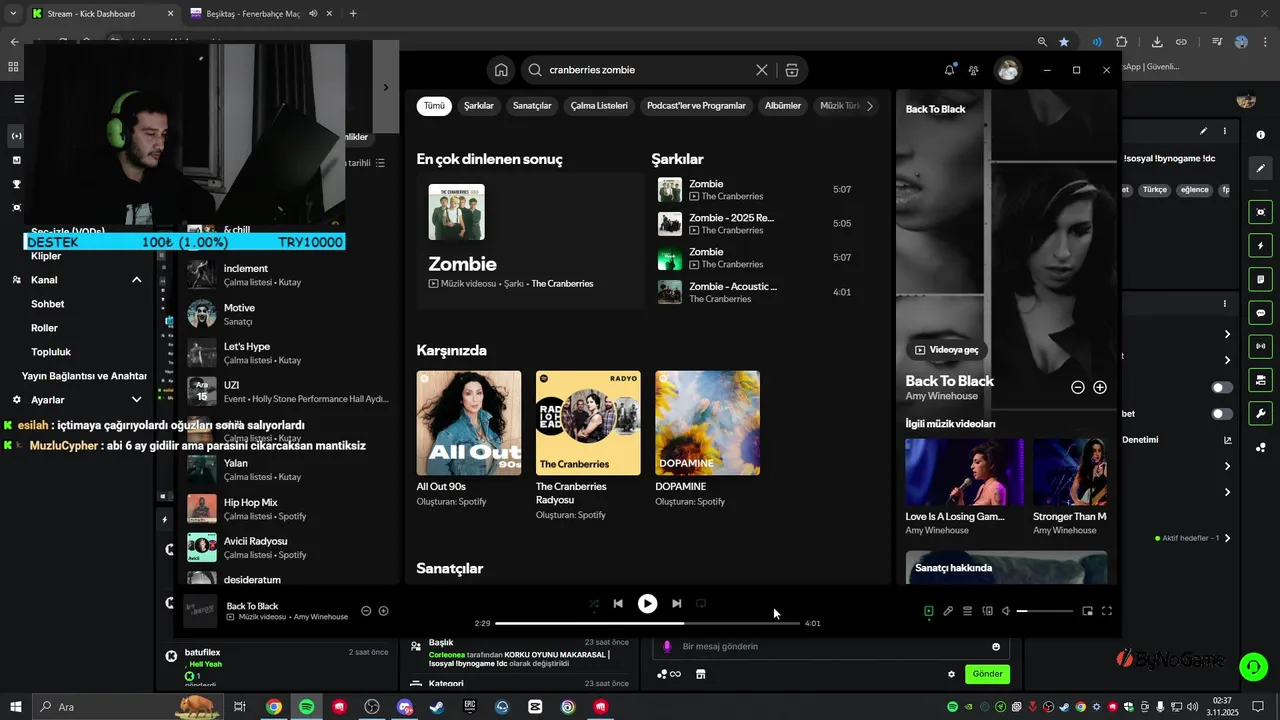Open the emoji picker in Kick chat

click(x=996, y=647)
